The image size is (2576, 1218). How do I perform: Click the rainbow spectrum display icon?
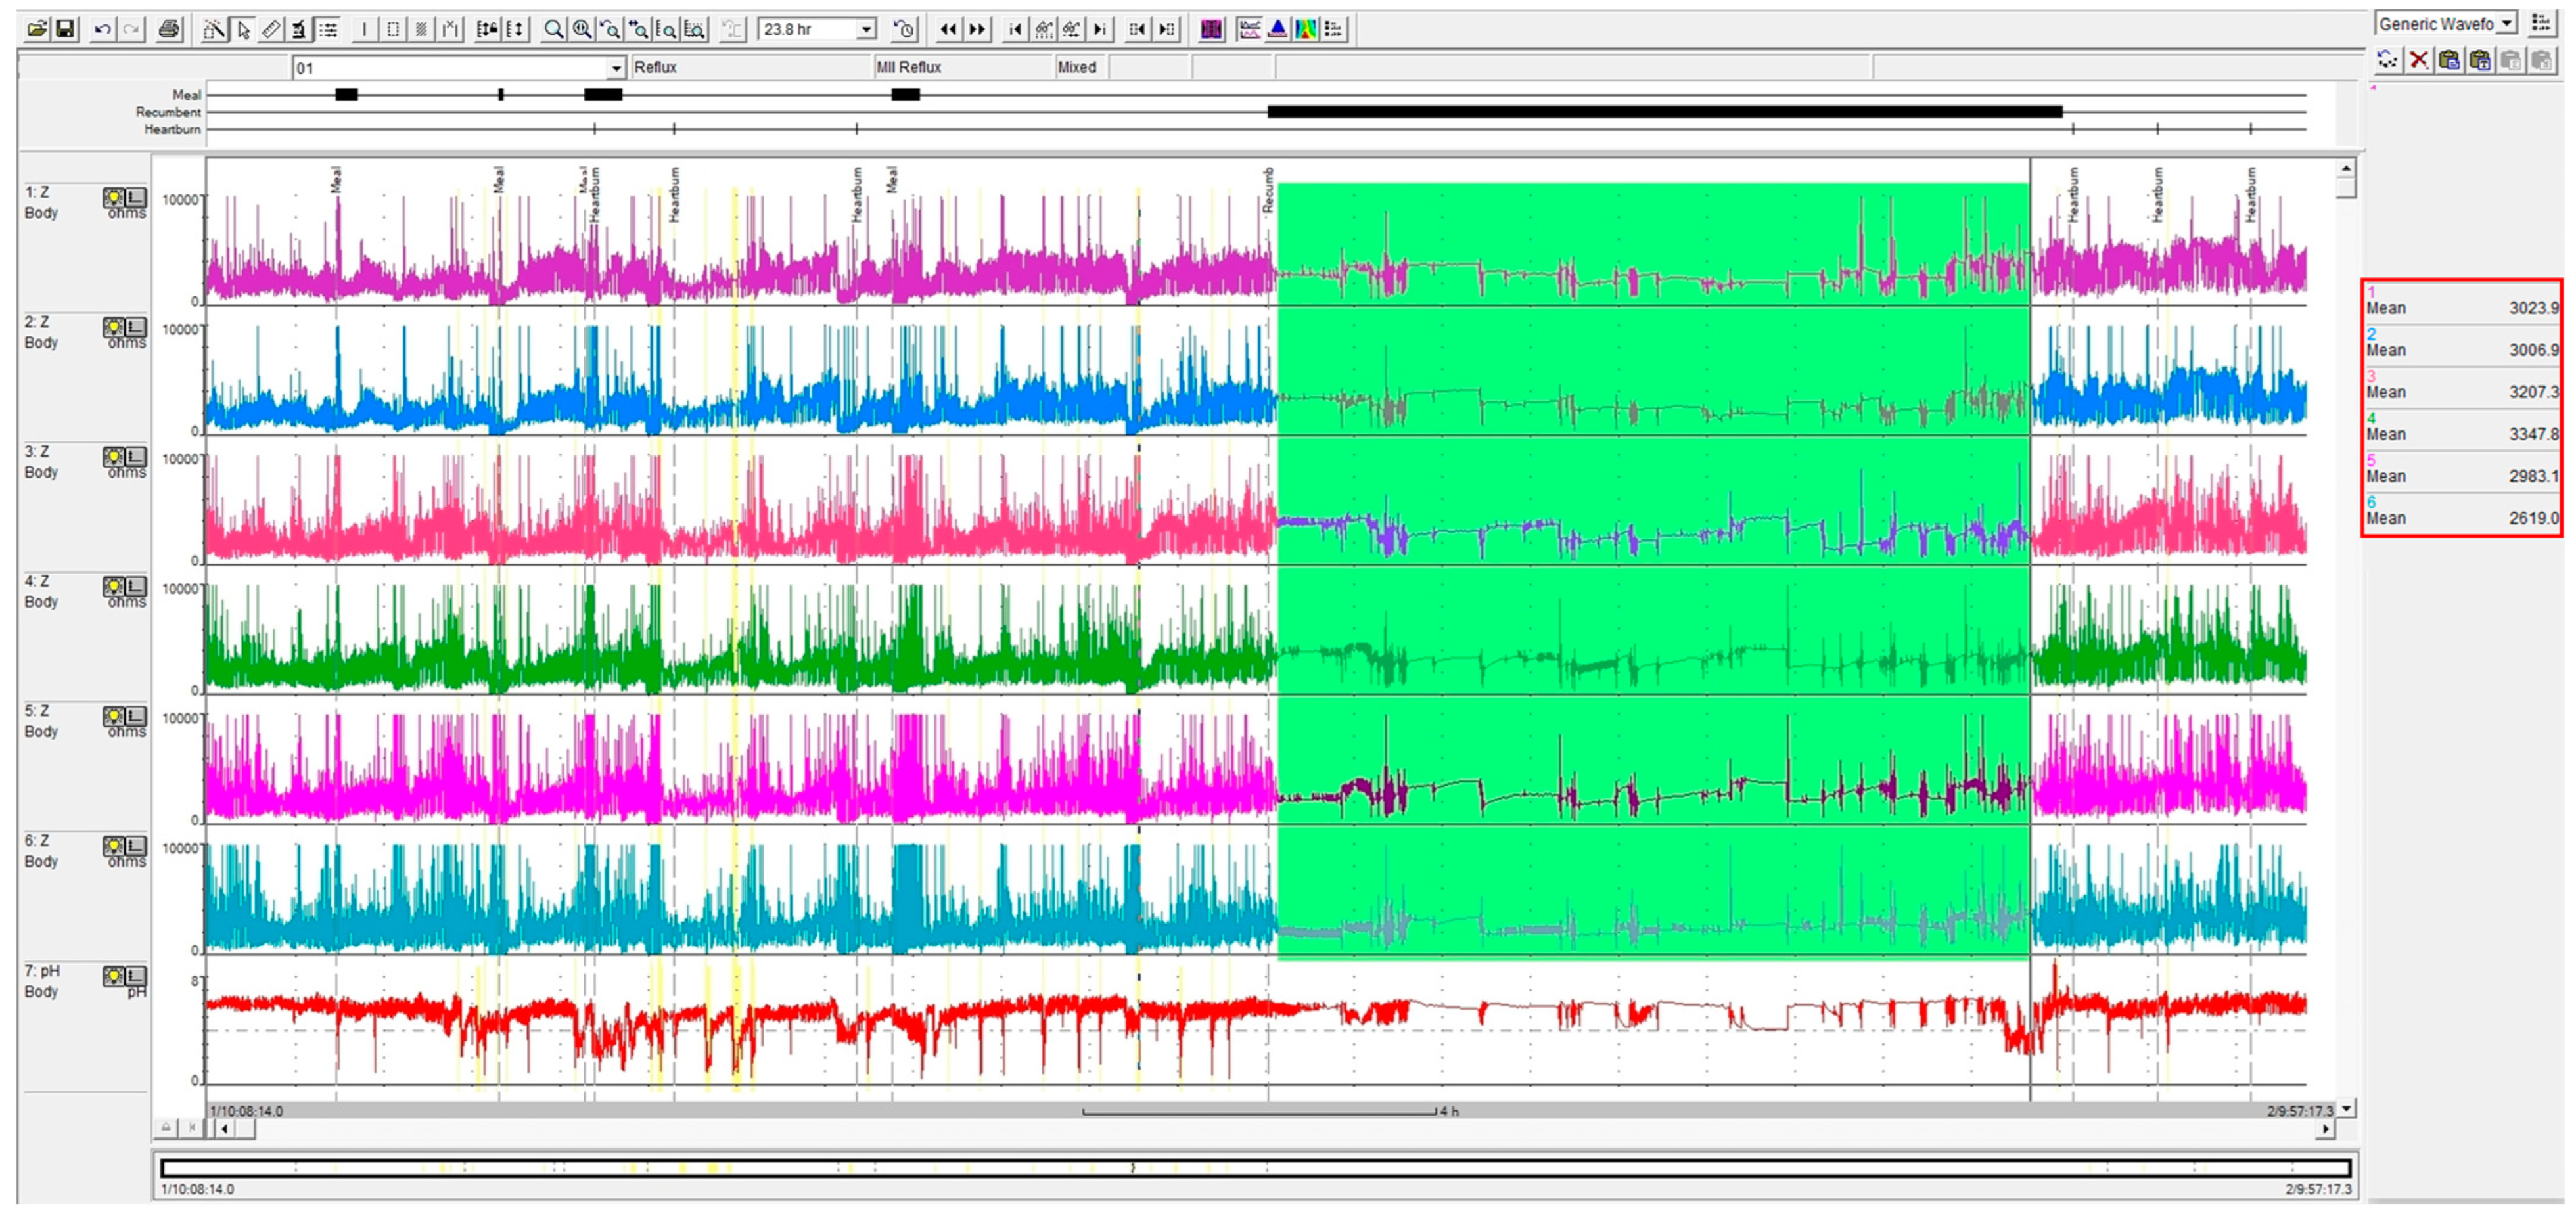tap(1306, 30)
